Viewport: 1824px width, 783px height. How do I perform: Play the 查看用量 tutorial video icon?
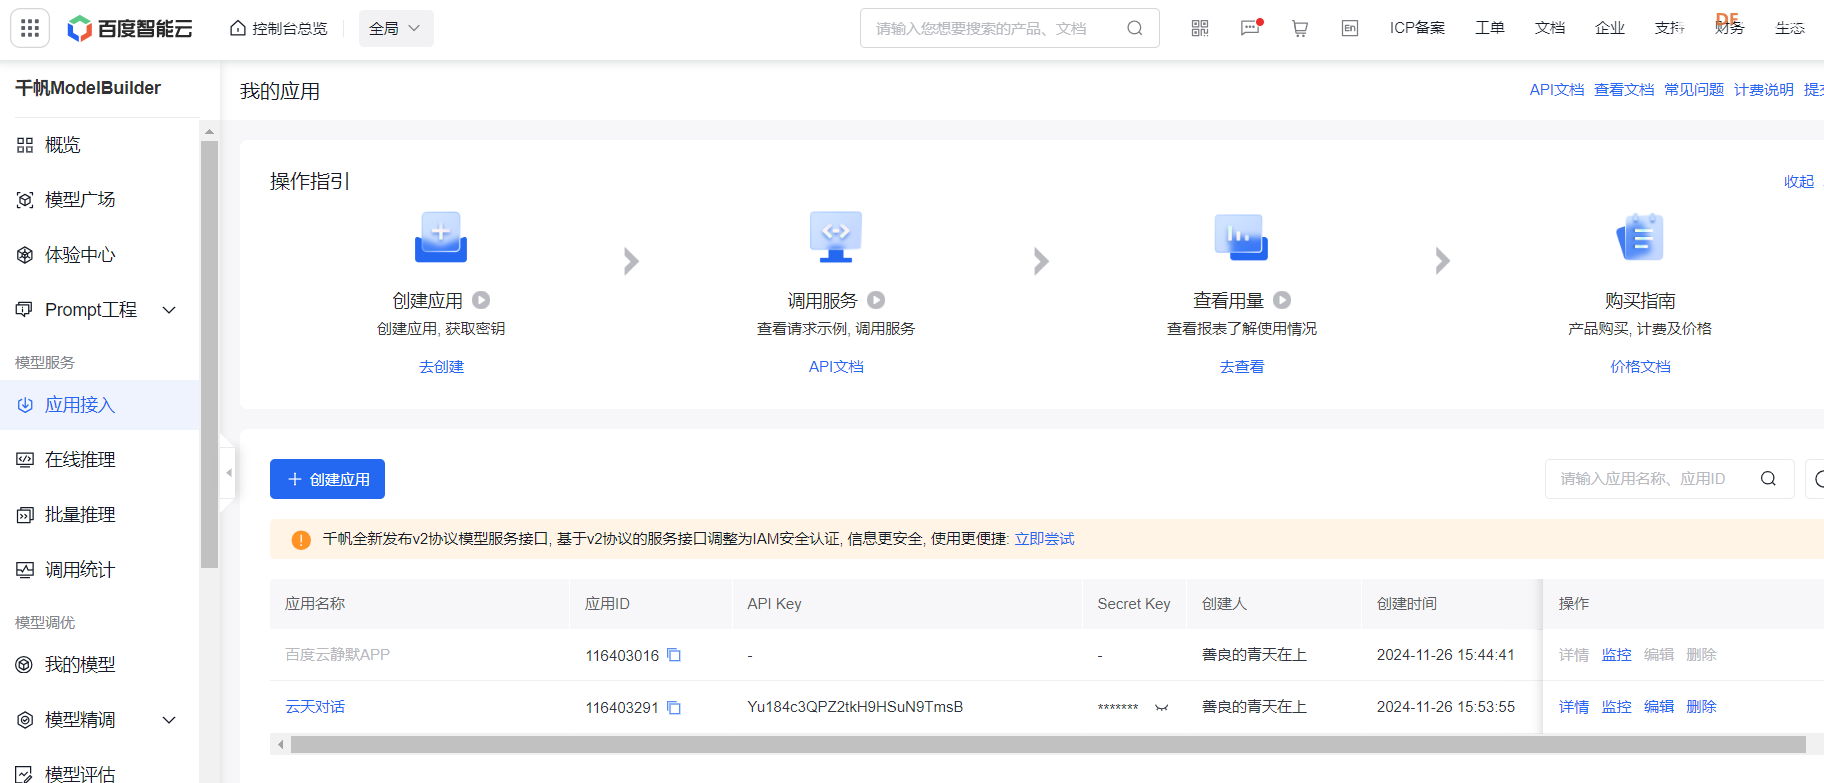coord(1282,300)
